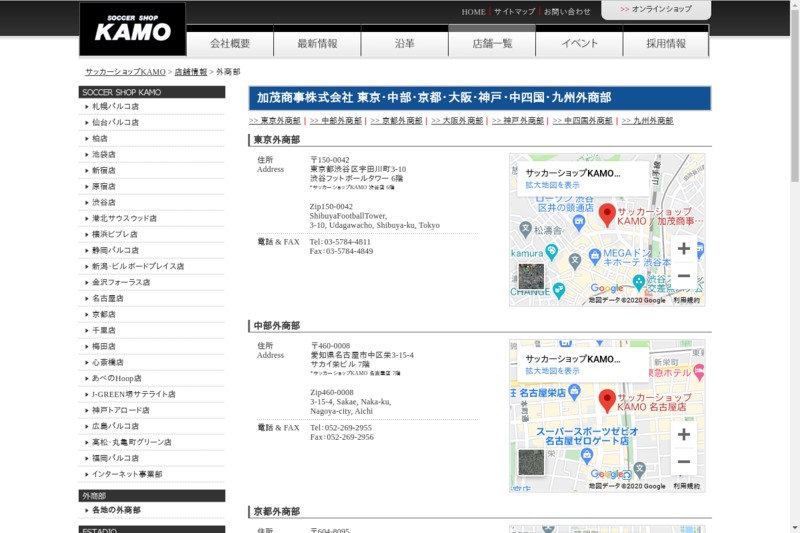Select 新宿店 in sidebar
The width and height of the screenshot is (800, 533).
[x=104, y=170]
